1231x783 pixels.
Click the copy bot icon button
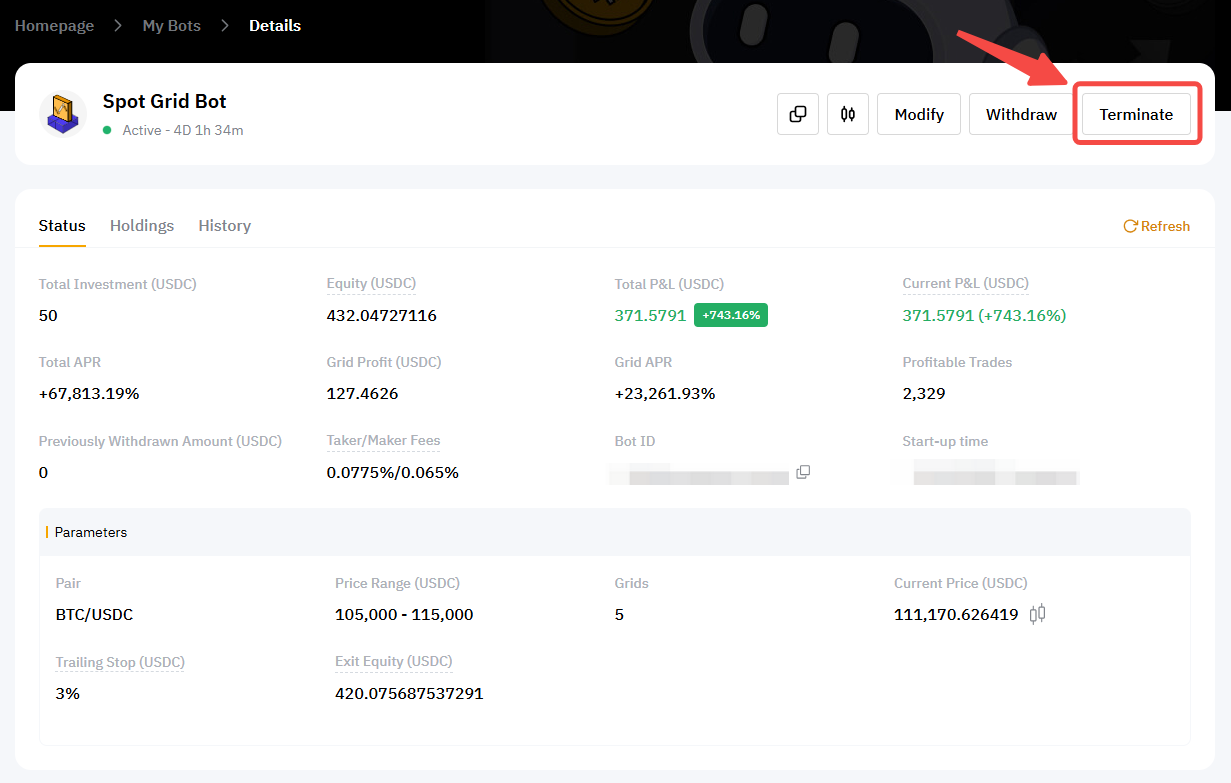point(798,114)
